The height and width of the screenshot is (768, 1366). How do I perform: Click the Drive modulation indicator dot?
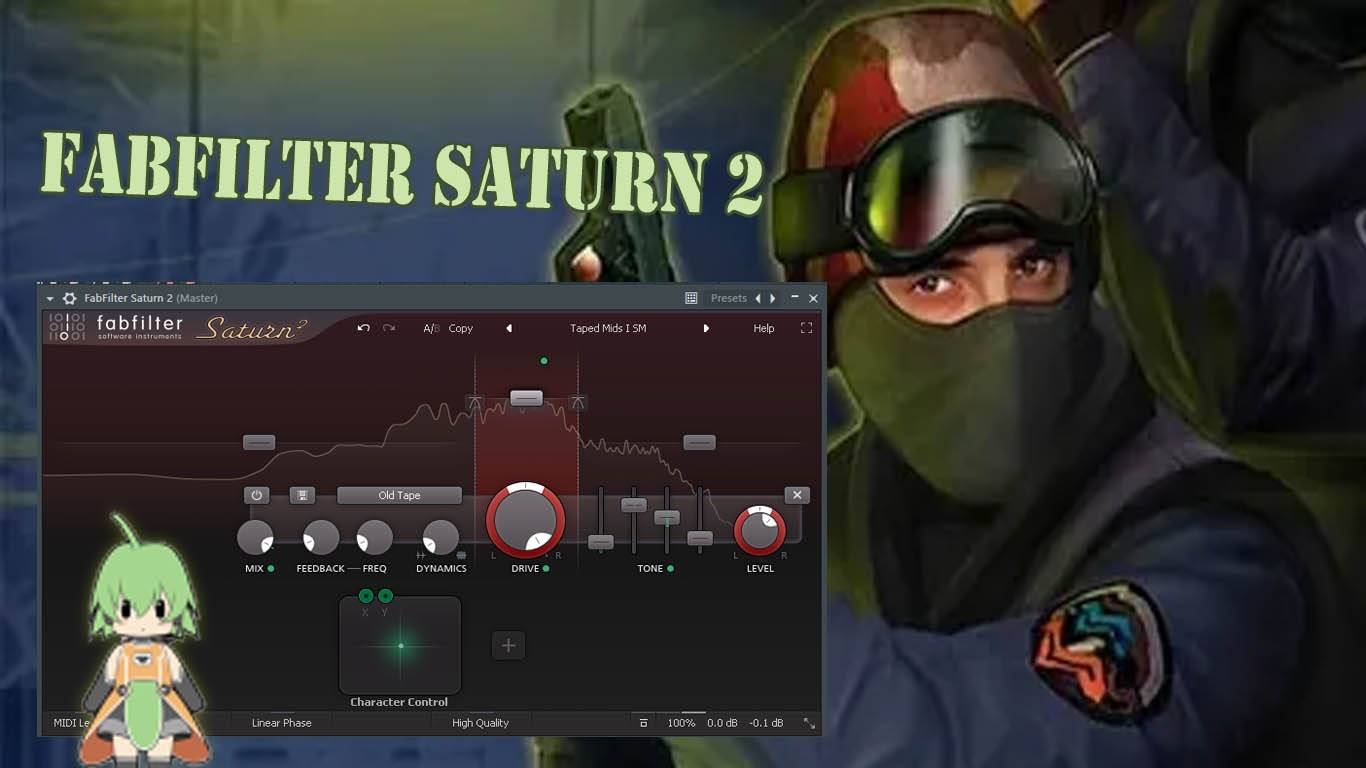546,569
